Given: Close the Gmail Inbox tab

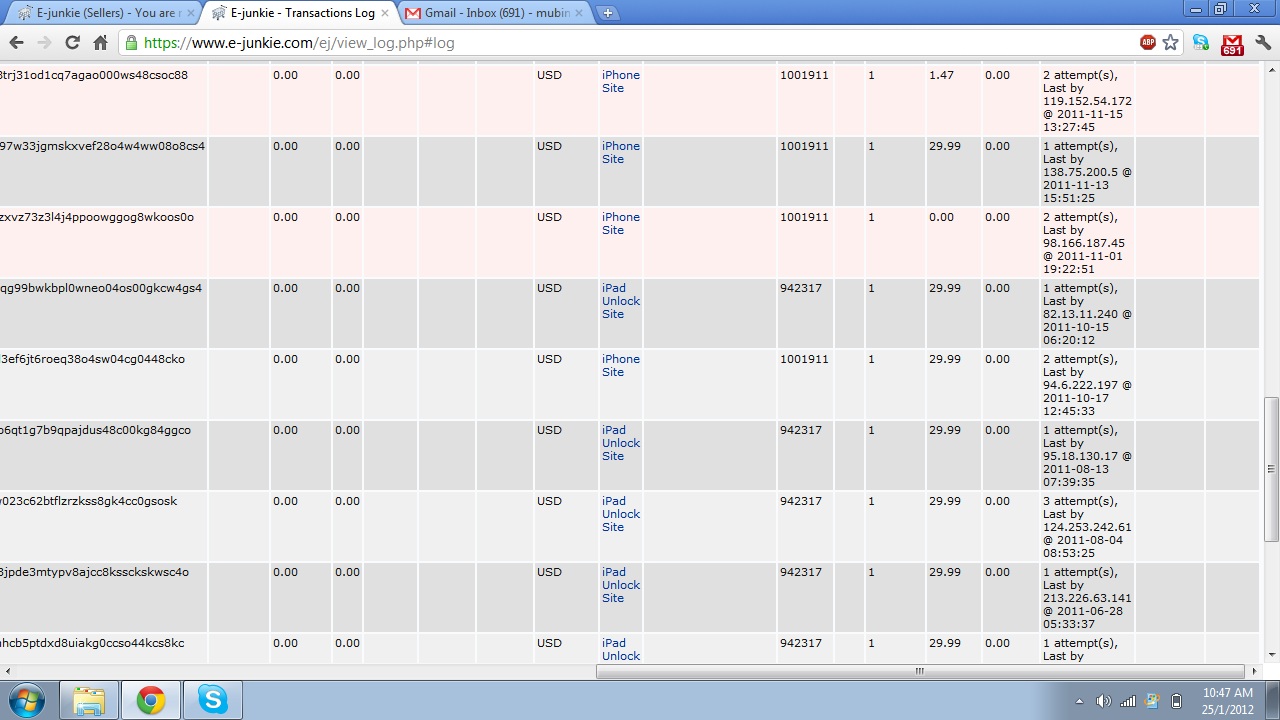Looking at the screenshot, I should click(581, 13).
